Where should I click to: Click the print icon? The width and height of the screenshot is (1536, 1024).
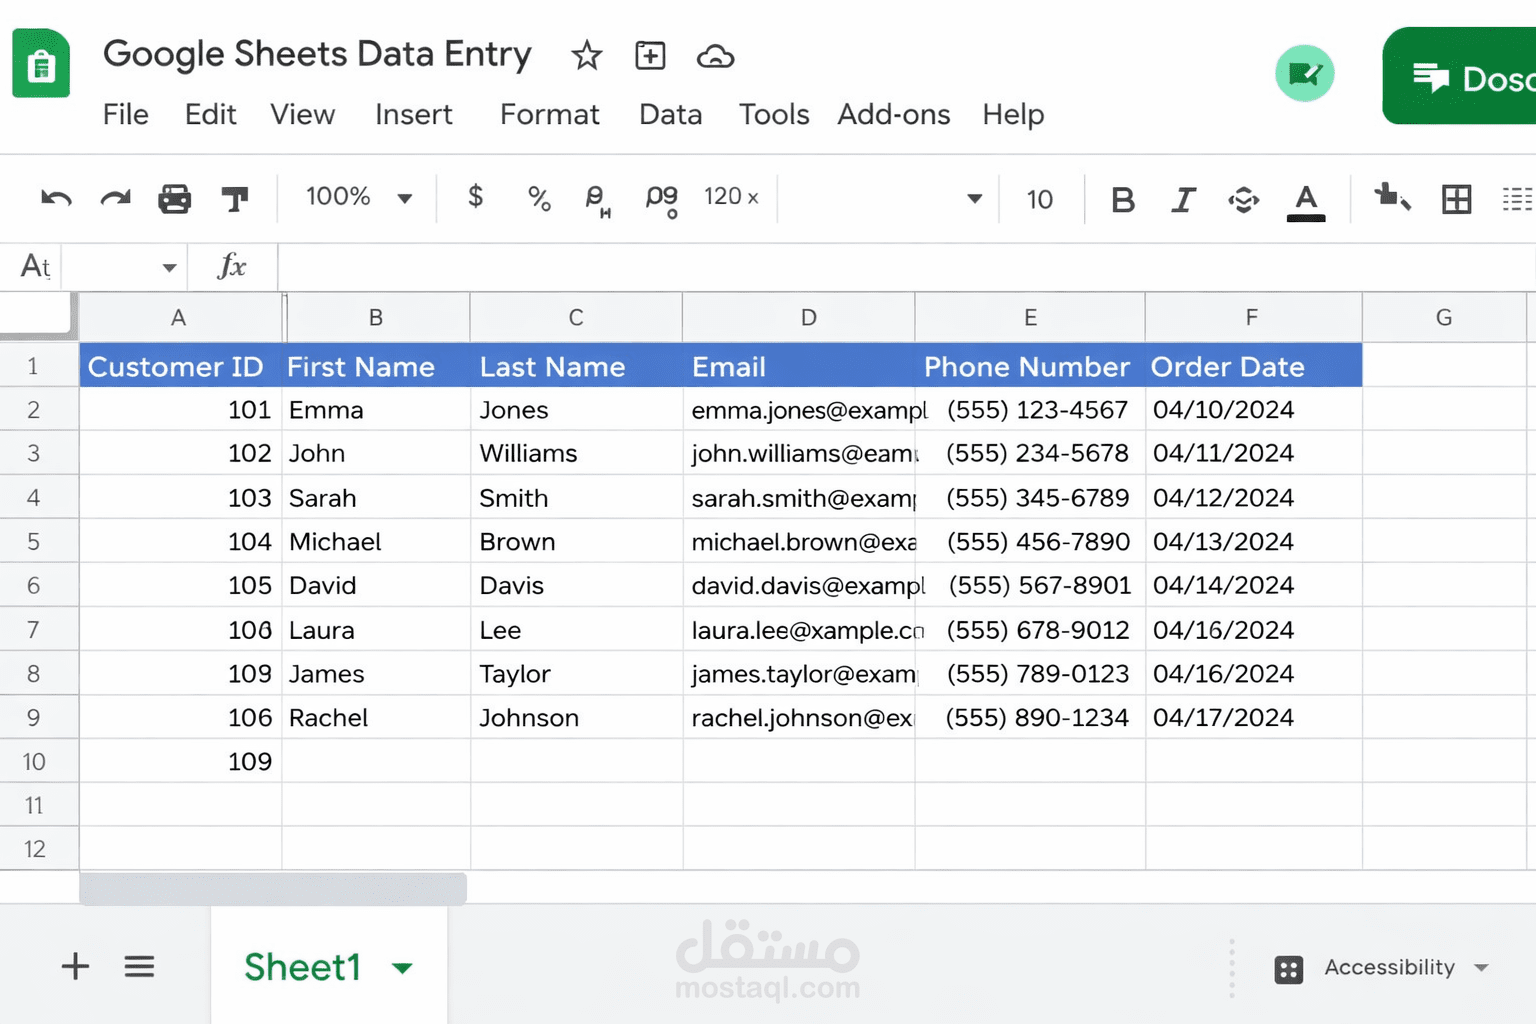click(x=175, y=199)
